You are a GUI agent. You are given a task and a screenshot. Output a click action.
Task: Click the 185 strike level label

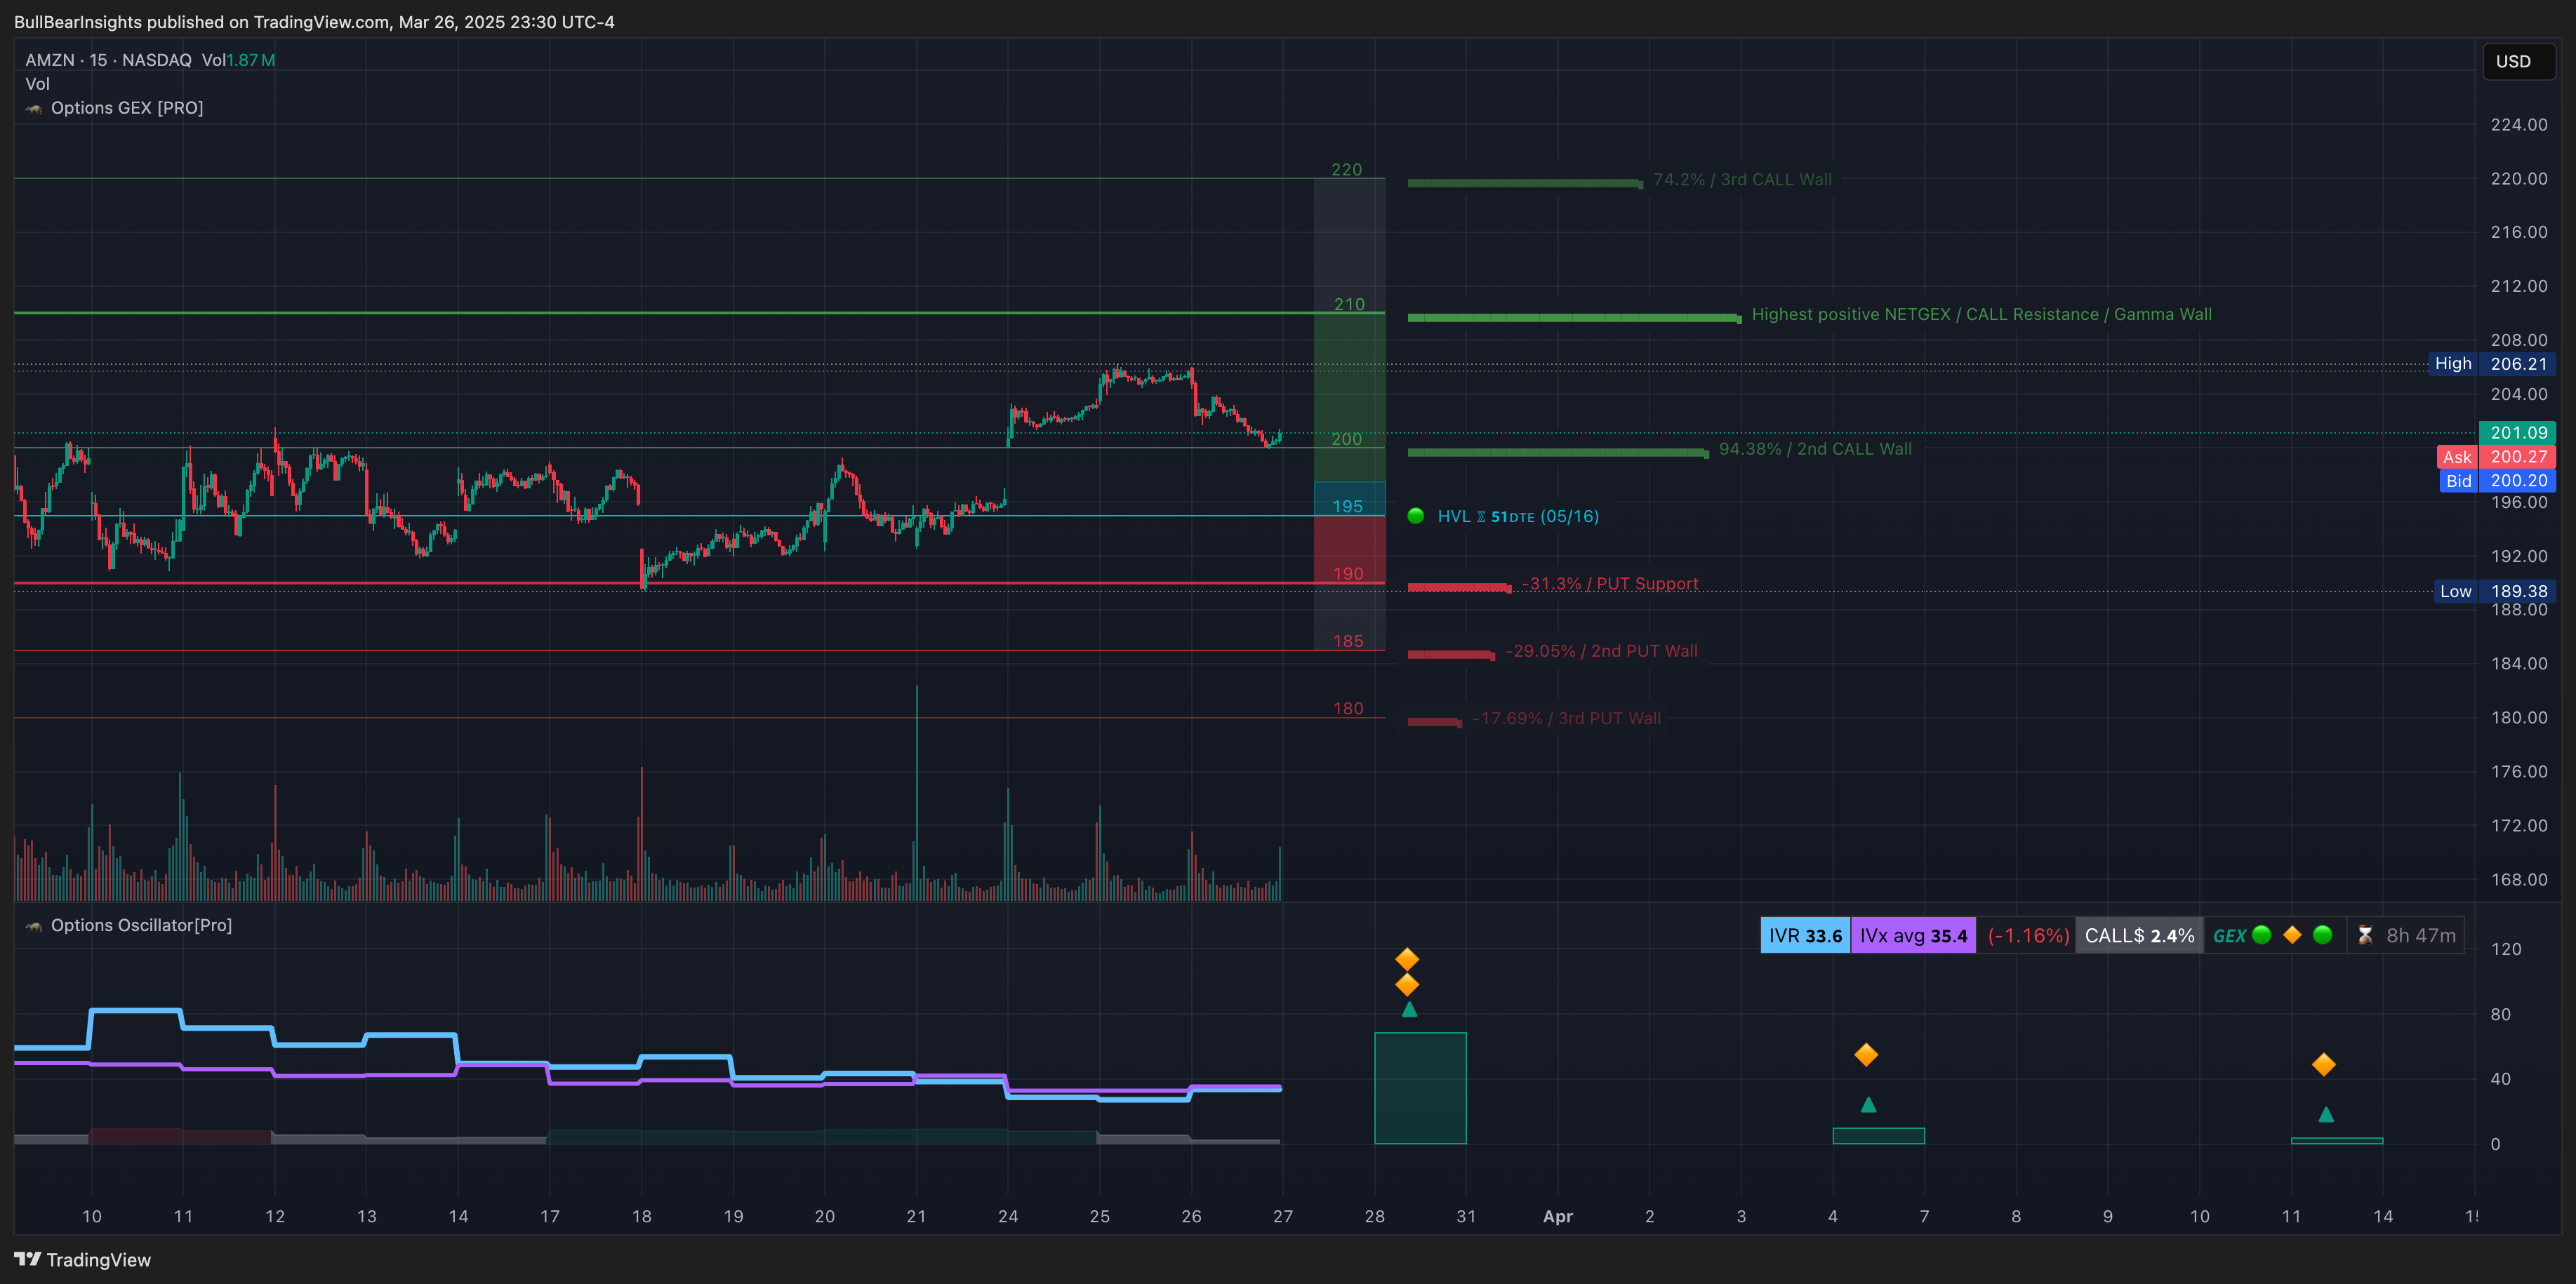(1347, 641)
